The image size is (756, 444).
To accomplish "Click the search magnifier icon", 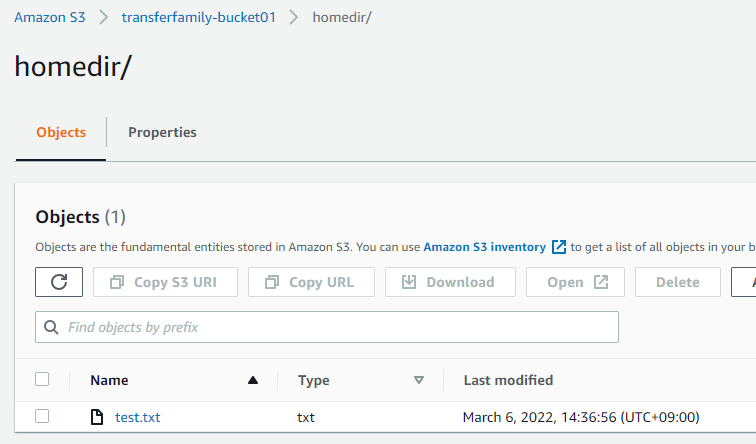I will [x=52, y=327].
